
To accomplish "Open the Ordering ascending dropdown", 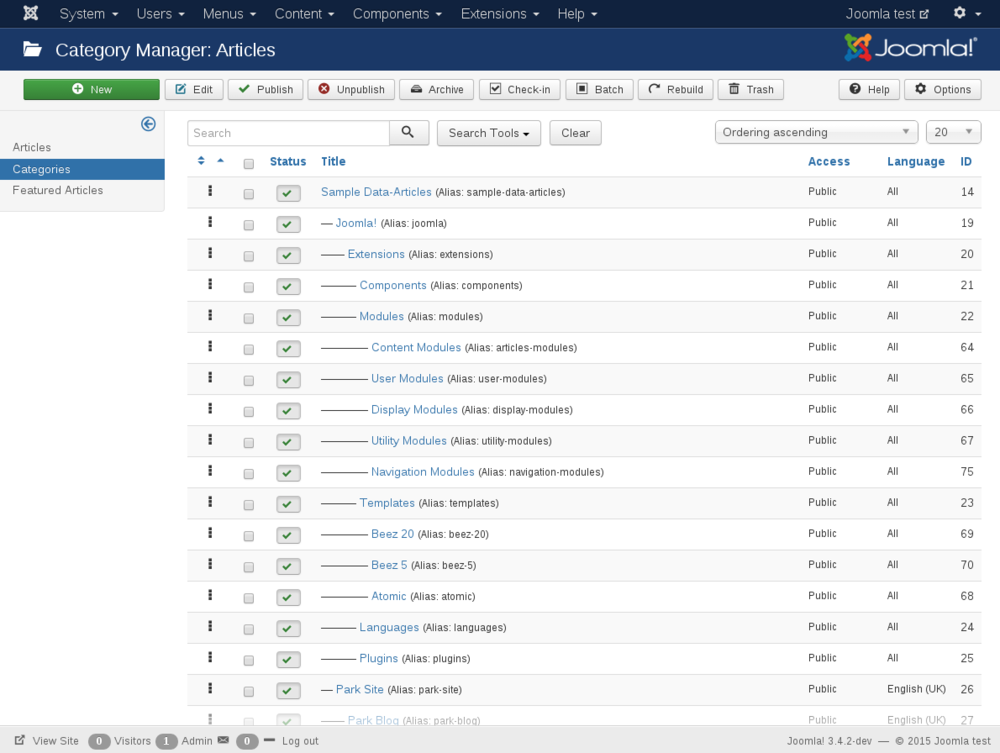I will pyautogui.click(x=816, y=132).
